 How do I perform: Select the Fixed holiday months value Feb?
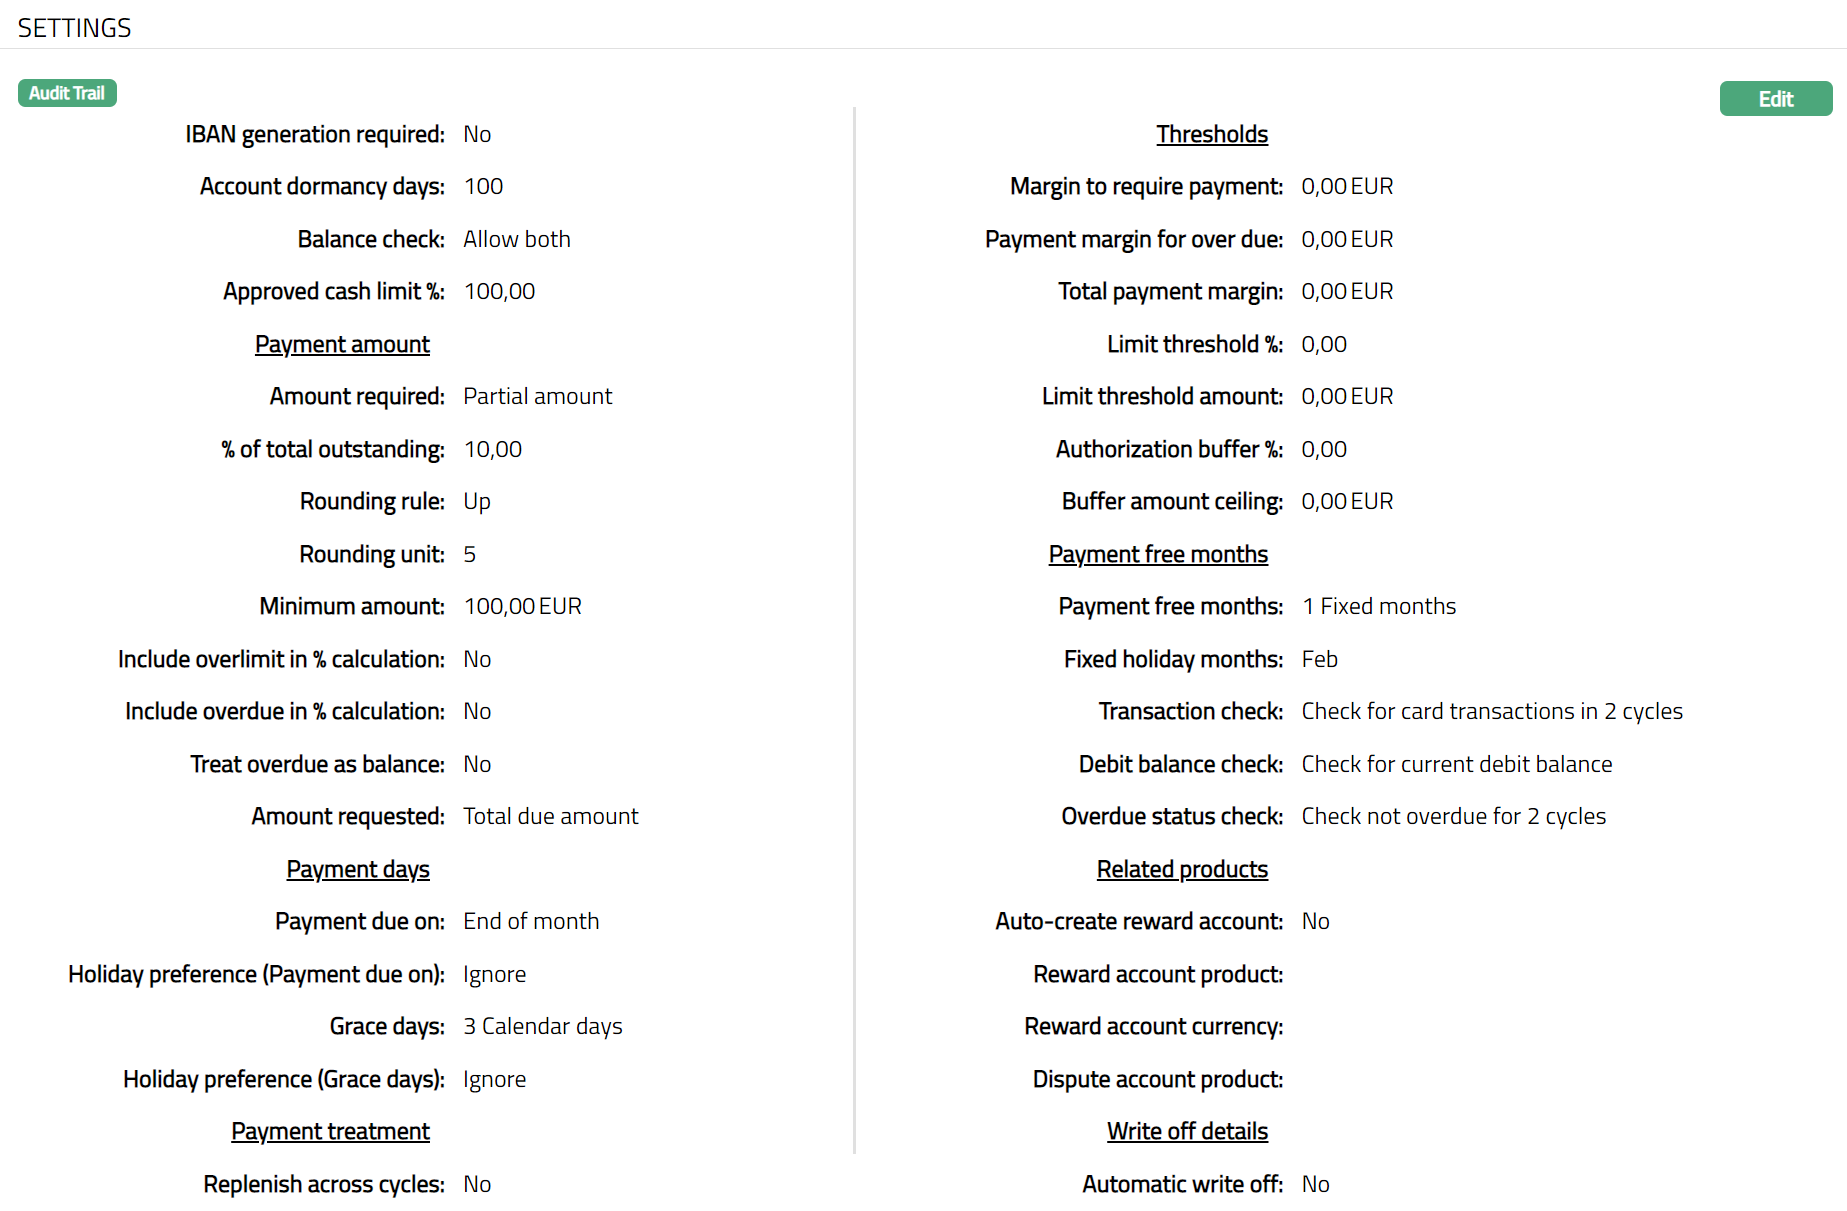point(1319,659)
